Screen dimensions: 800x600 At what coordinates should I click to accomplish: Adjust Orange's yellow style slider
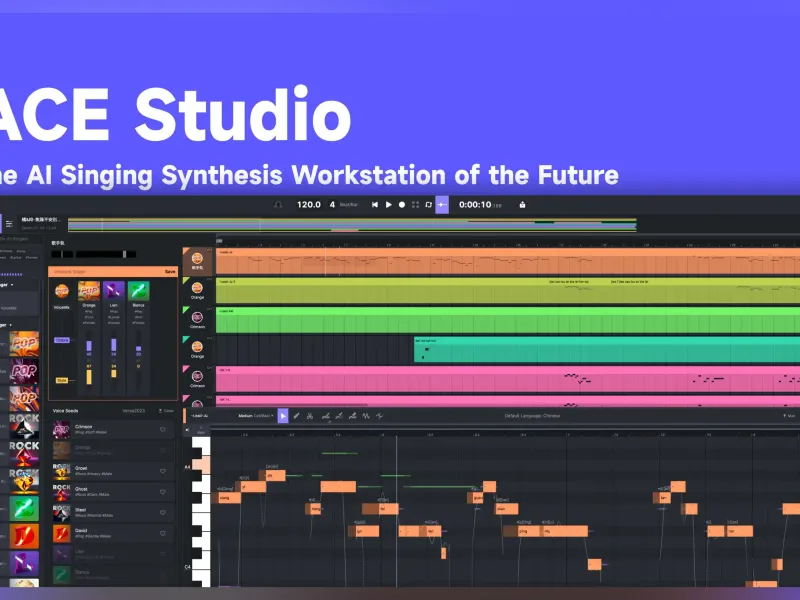(x=89, y=377)
